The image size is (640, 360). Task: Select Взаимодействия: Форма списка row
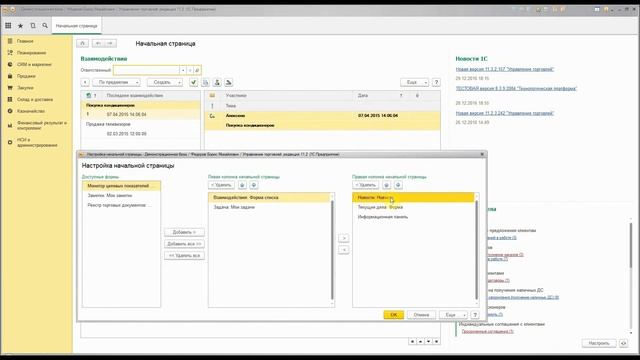click(x=269, y=198)
